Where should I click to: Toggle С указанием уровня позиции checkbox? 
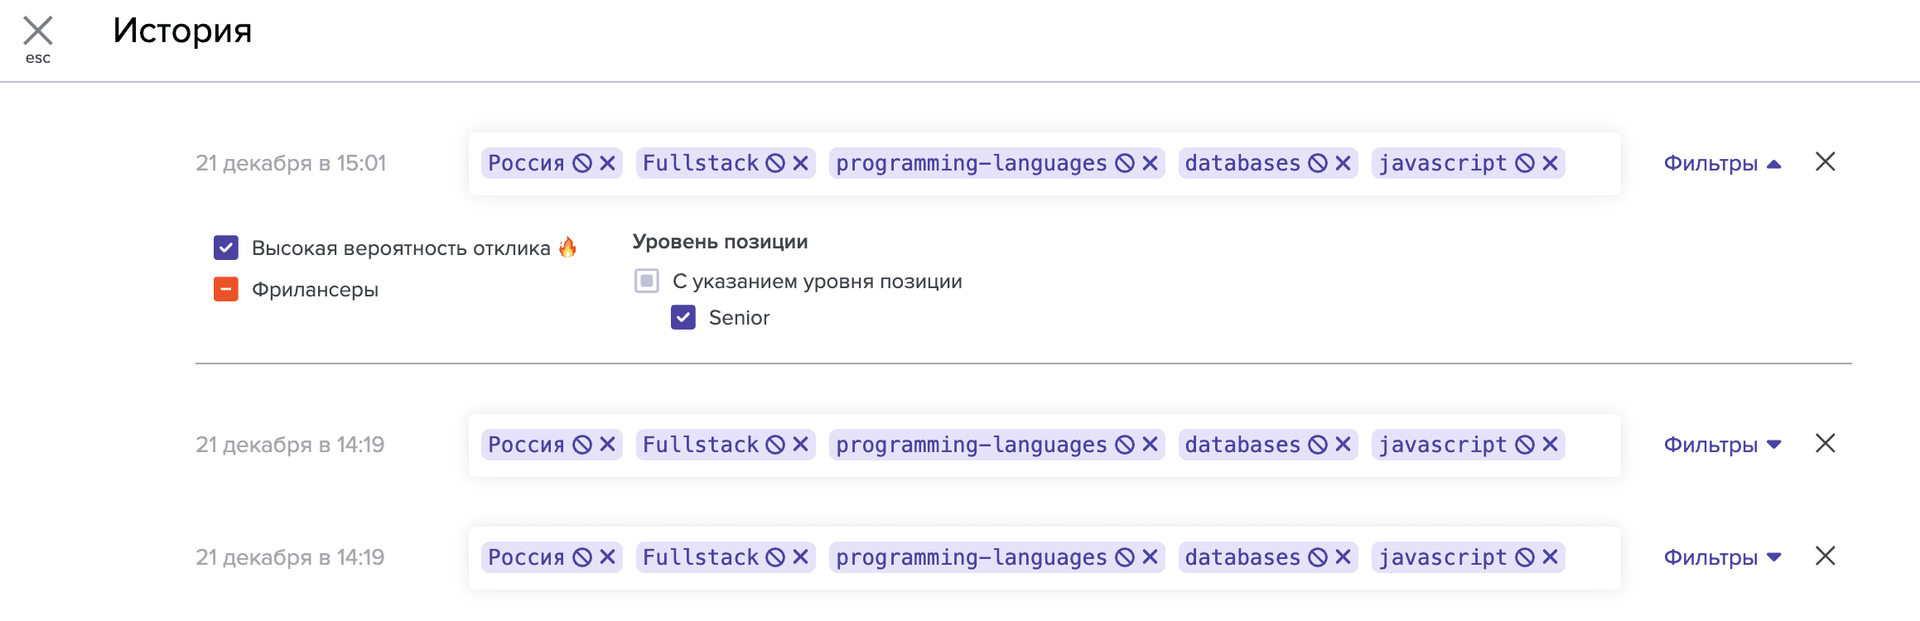pyautogui.click(x=647, y=282)
